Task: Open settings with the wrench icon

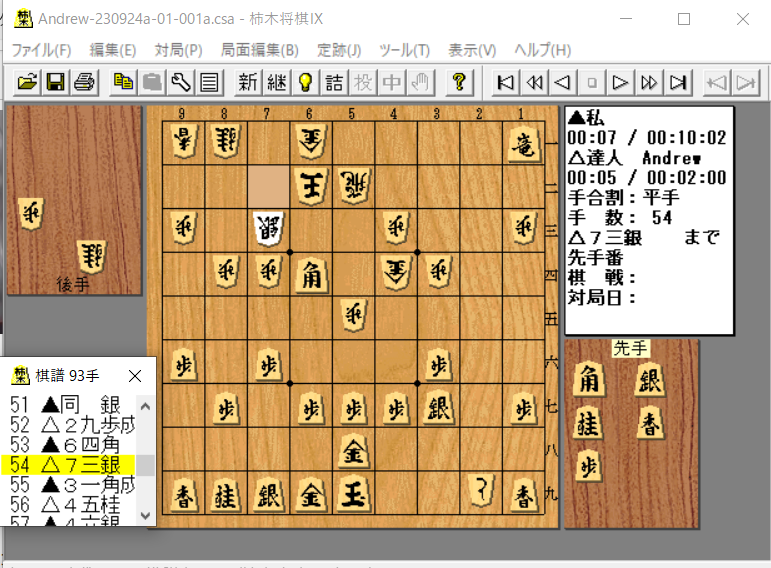Action: coord(181,82)
